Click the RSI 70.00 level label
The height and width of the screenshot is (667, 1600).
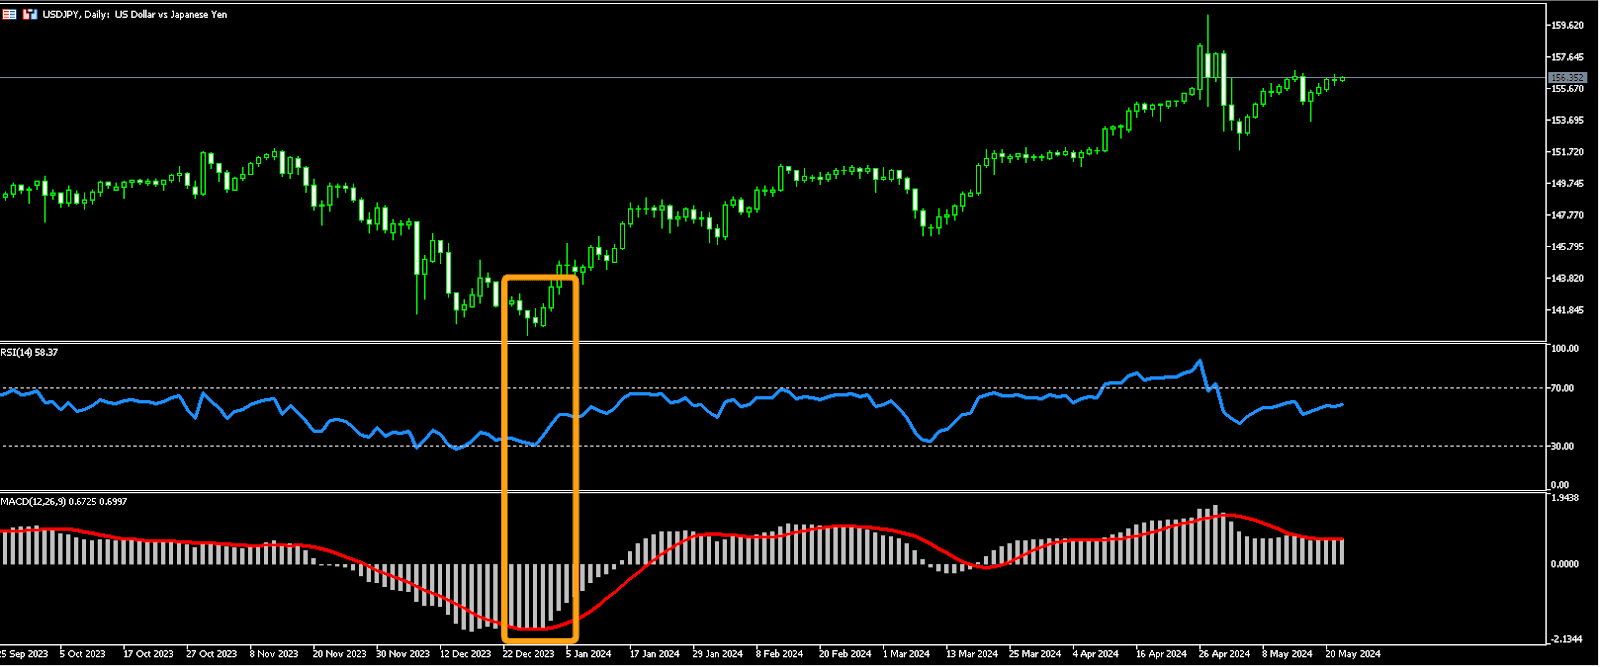(1562, 388)
